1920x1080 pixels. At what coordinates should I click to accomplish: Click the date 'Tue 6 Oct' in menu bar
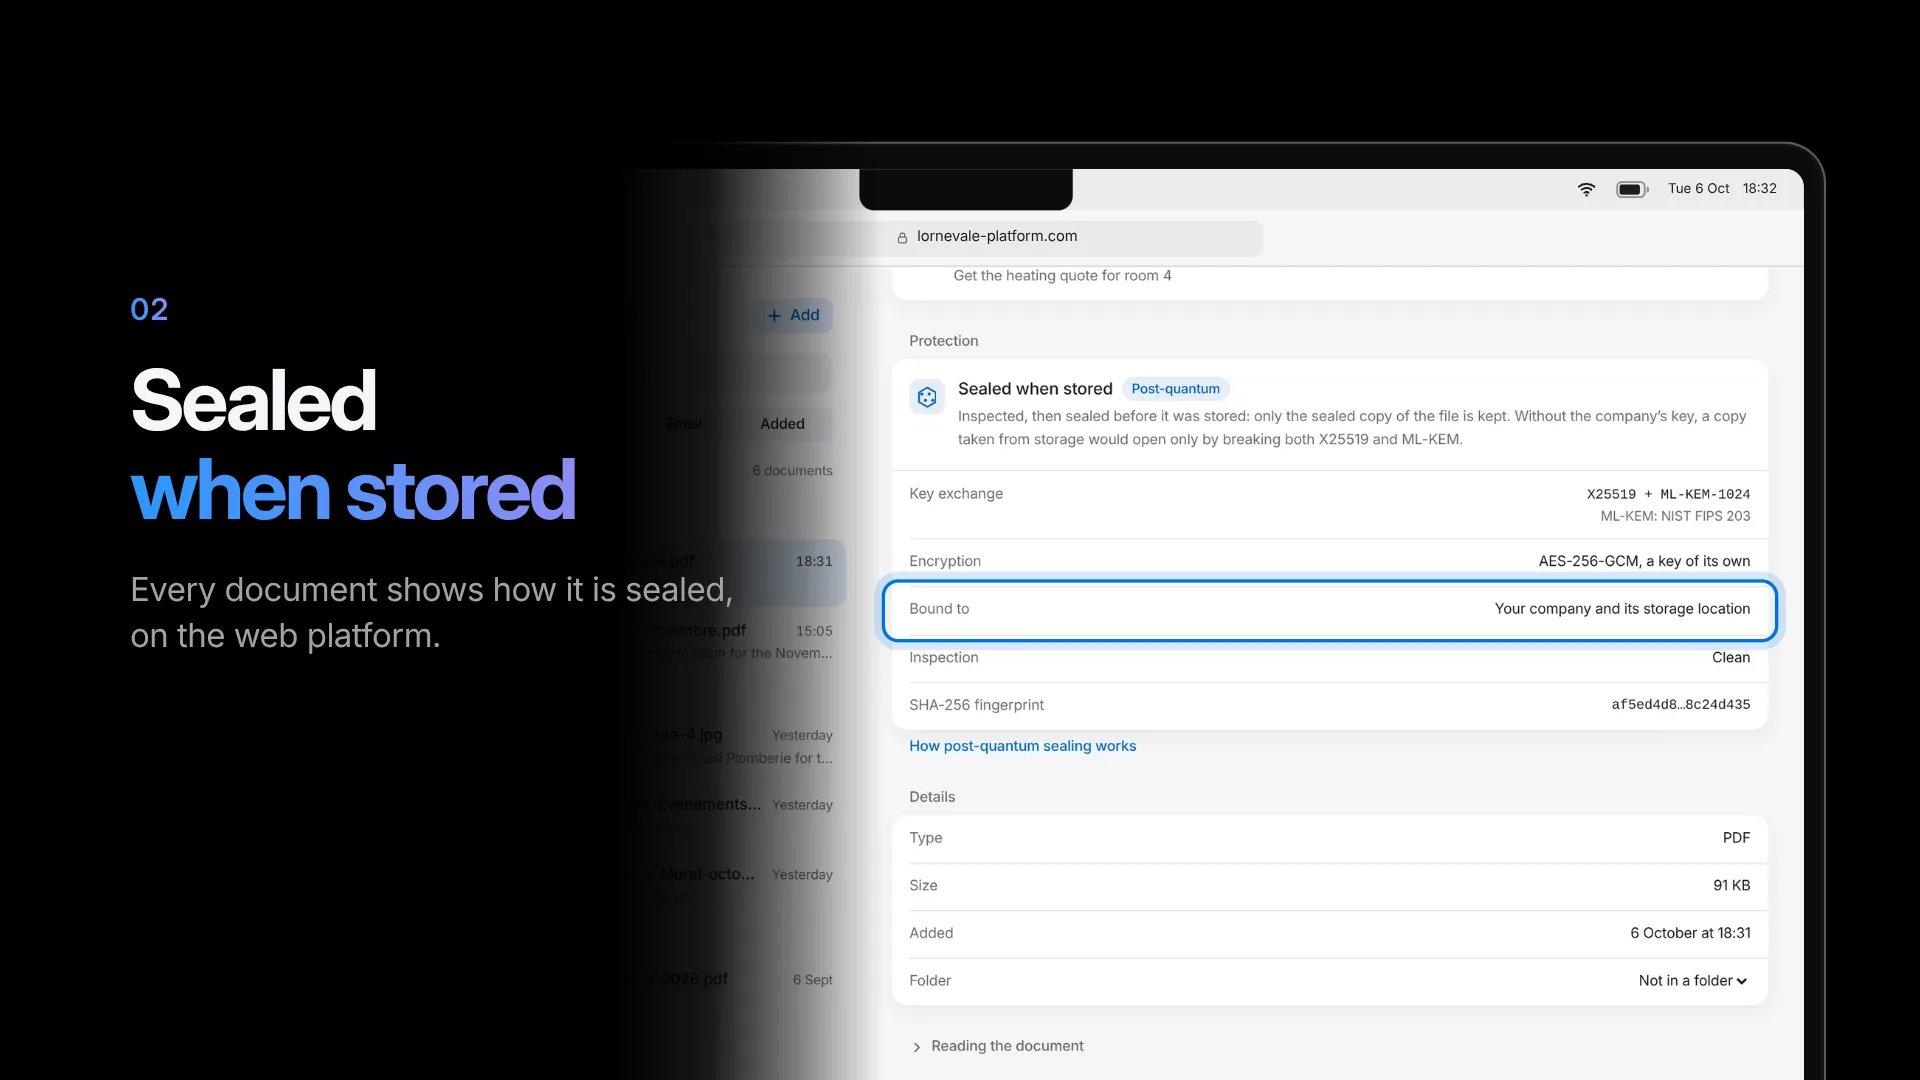(x=1698, y=188)
